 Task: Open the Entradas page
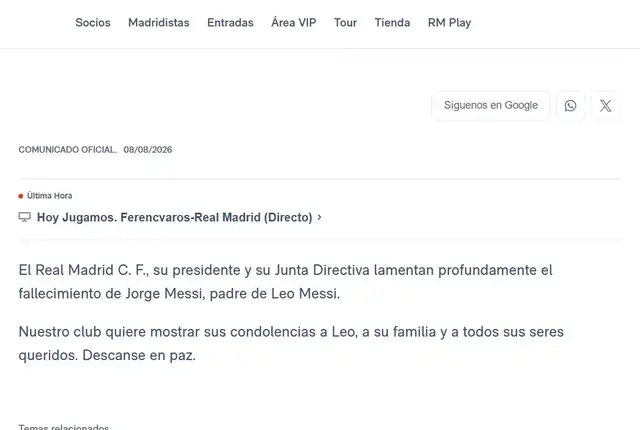click(230, 22)
